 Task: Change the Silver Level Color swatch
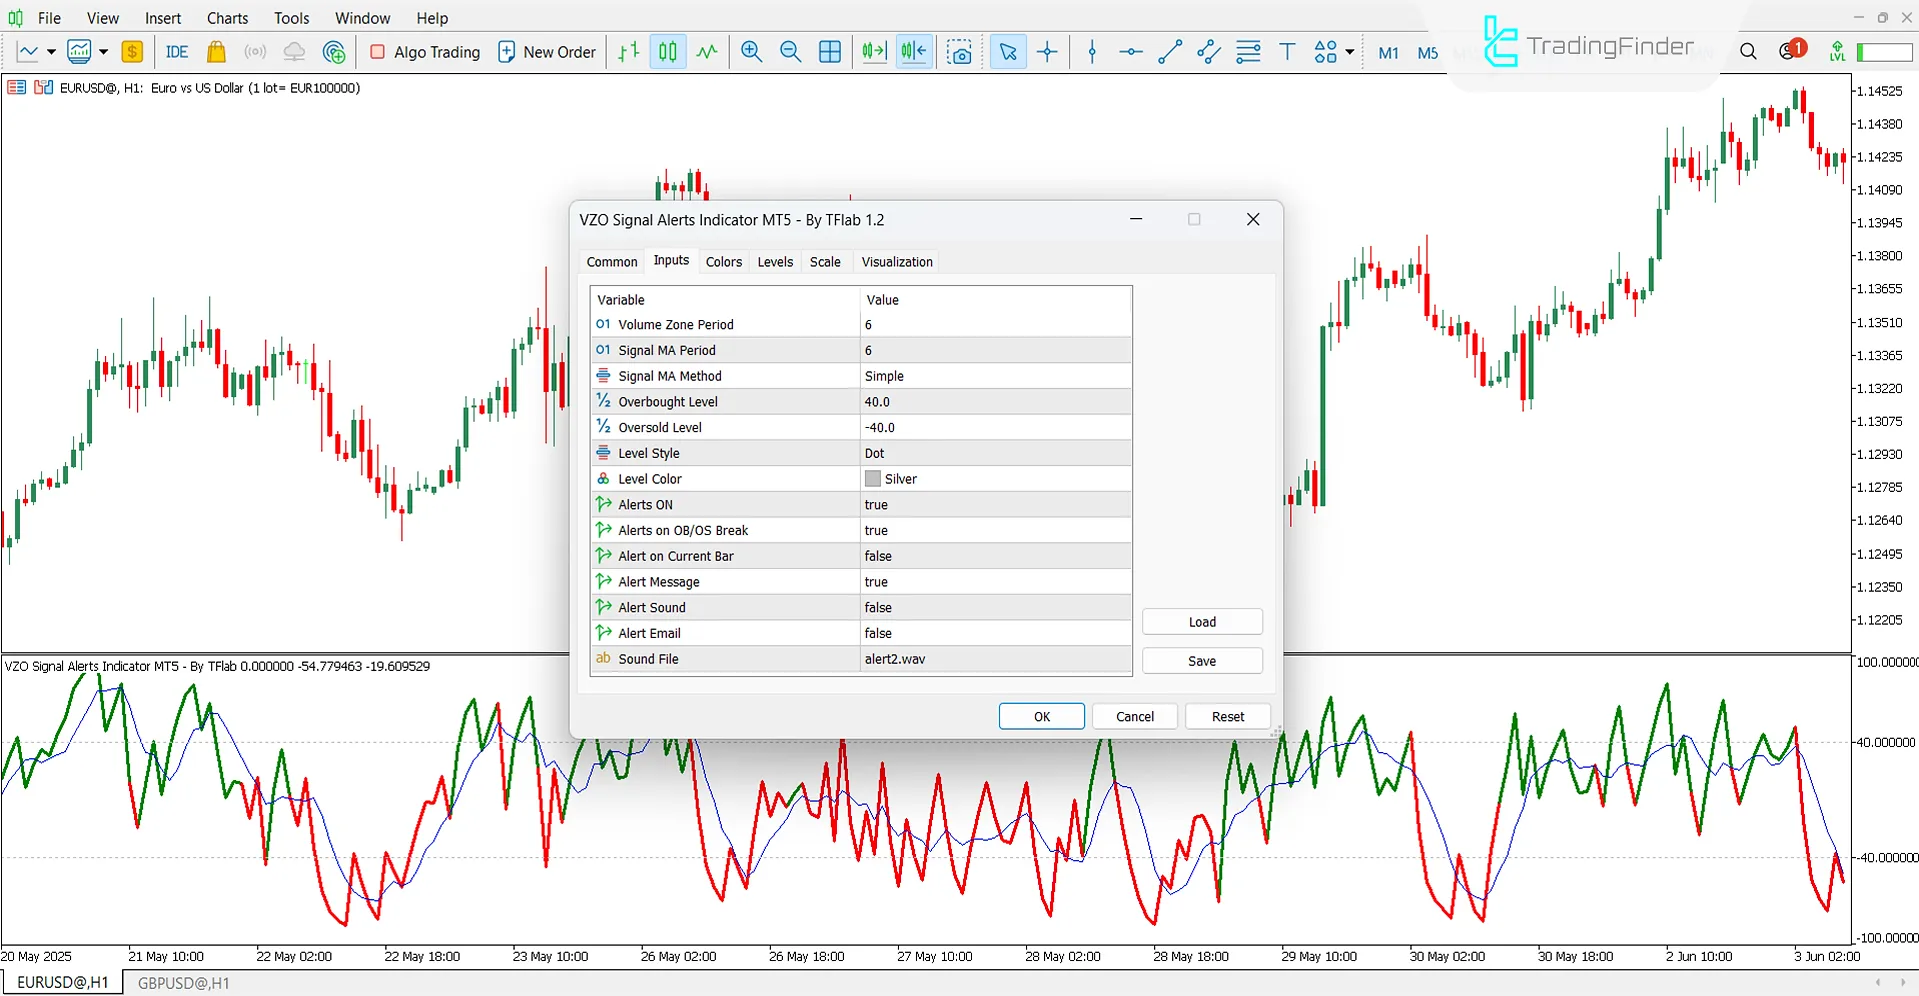tap(873, 478)
